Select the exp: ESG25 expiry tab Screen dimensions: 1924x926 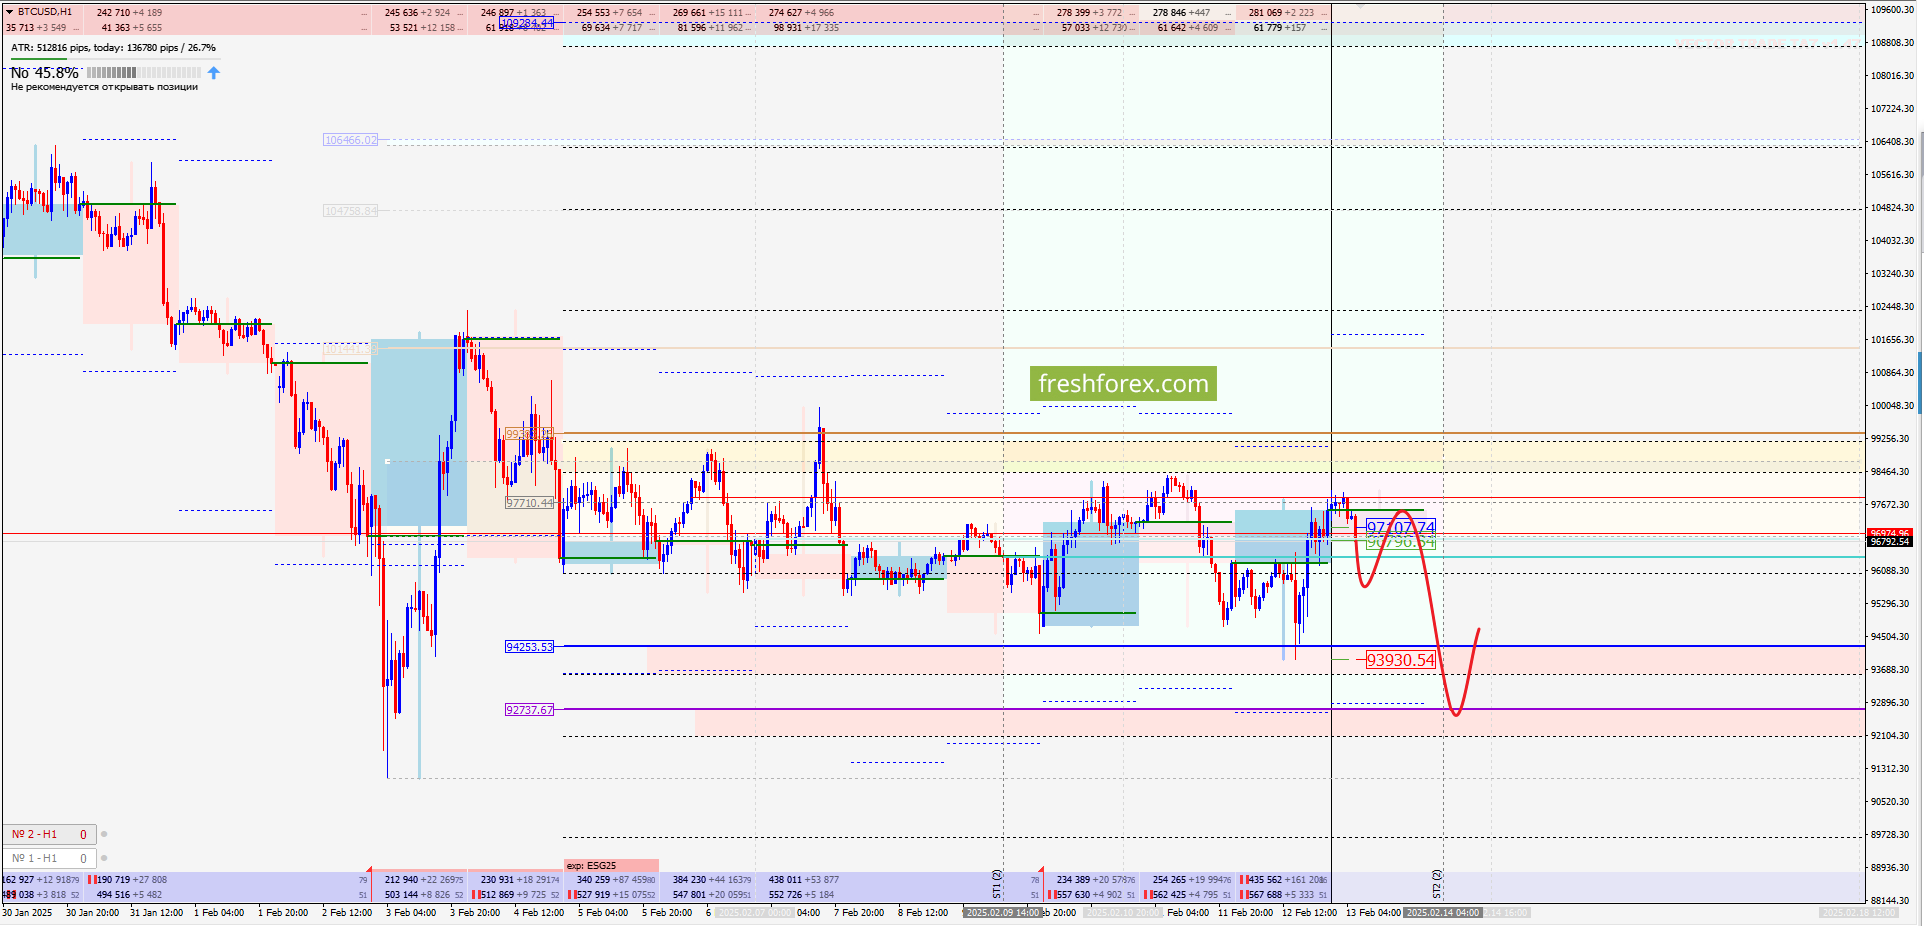pyautogui.click(x=611, y=866)
